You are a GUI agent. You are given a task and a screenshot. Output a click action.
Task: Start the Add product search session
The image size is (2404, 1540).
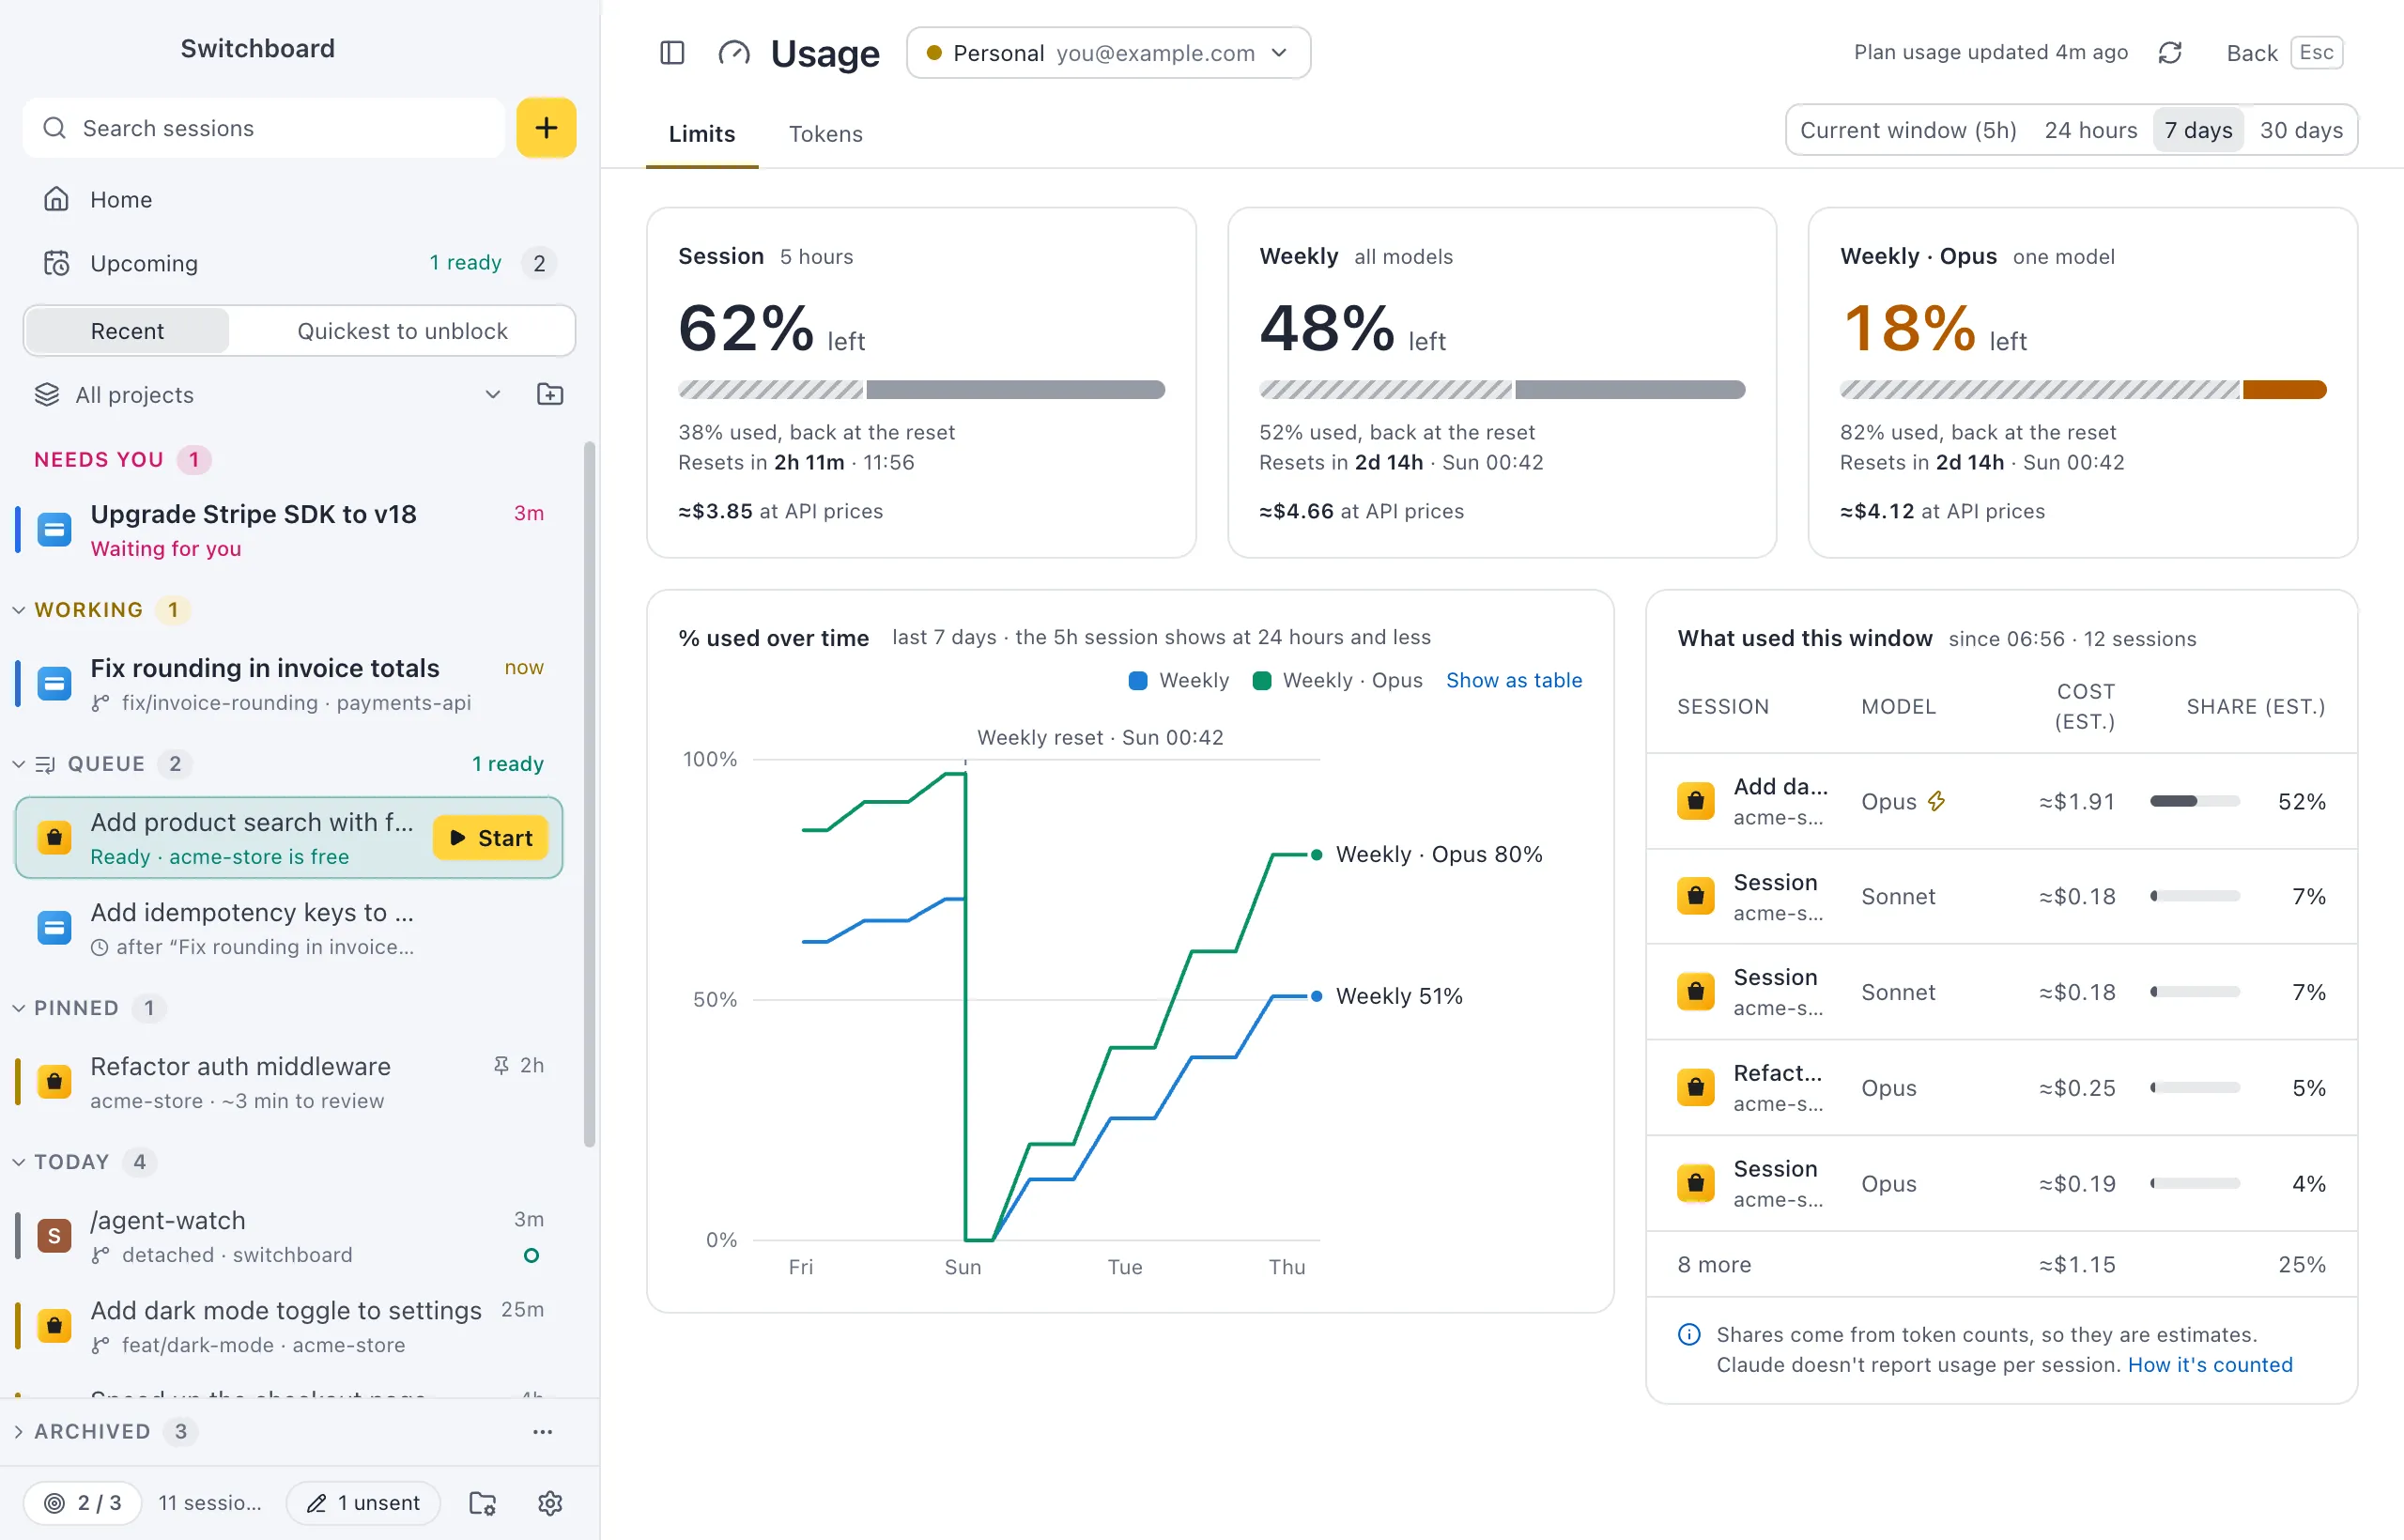490,838
